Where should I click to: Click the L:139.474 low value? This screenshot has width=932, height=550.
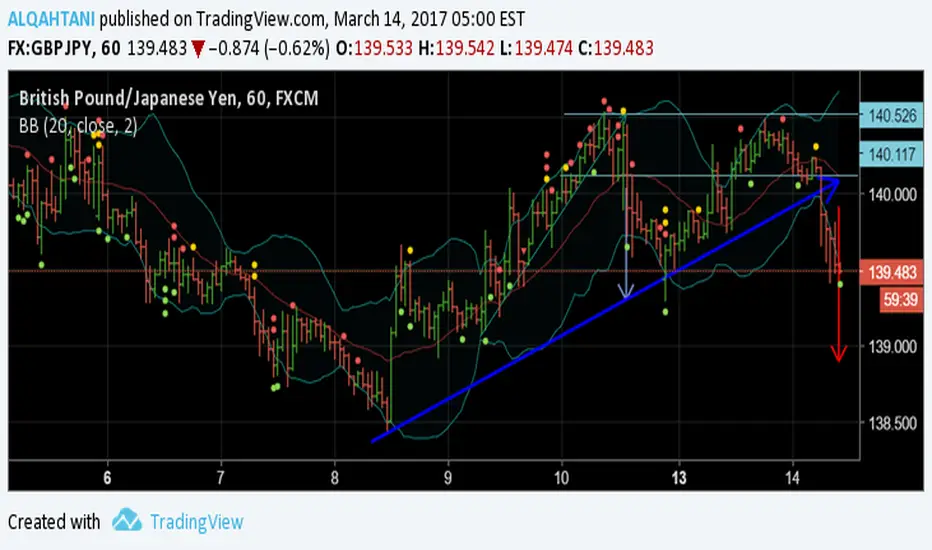536,48
